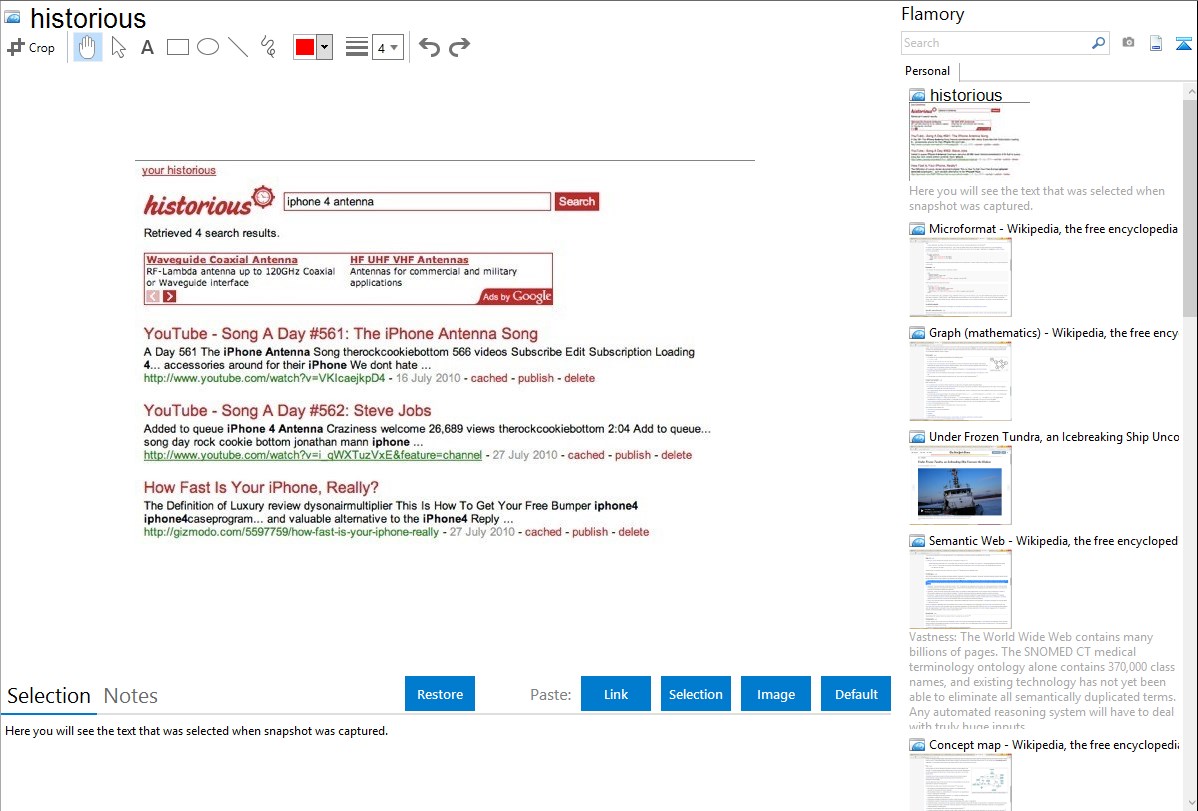The height and width of the screenshot is (811, 1198).
Task: Click the Default paste button
Action: [856, 694]
